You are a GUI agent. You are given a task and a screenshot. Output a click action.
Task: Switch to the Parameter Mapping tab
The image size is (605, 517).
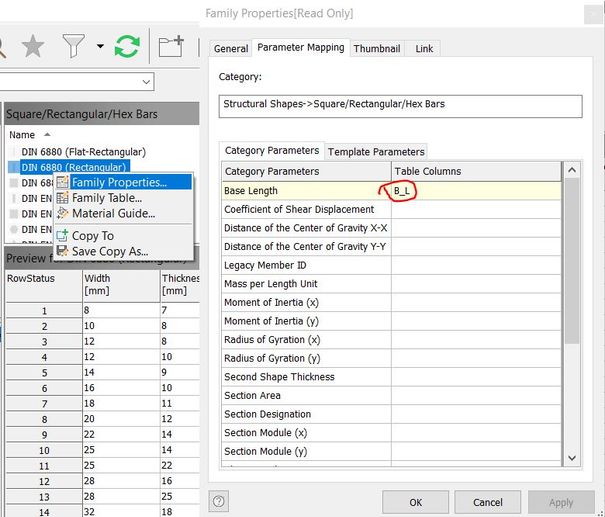click(301, 47)
